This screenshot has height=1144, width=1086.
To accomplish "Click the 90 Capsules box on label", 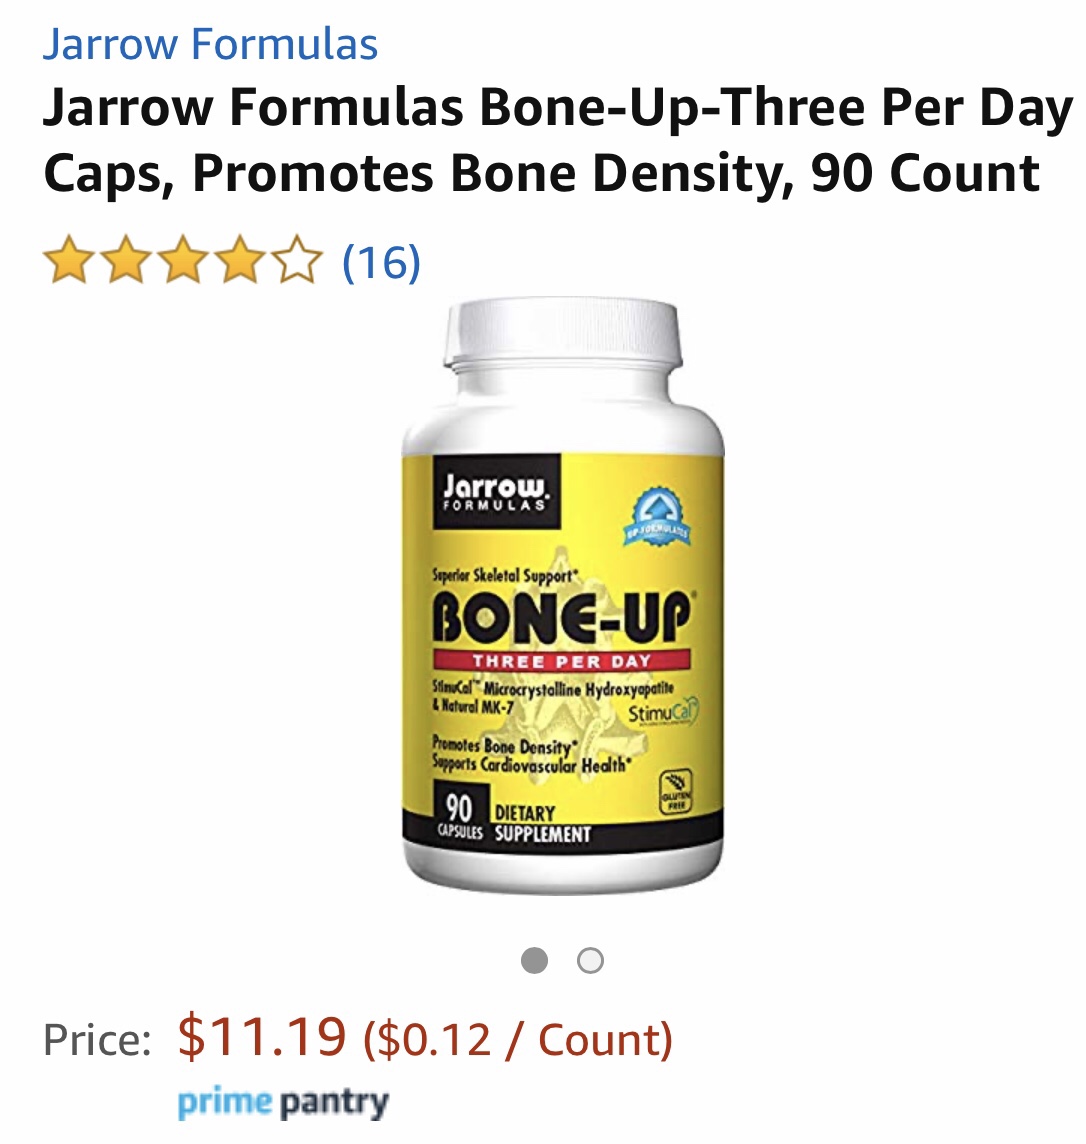I will point(460,813).
